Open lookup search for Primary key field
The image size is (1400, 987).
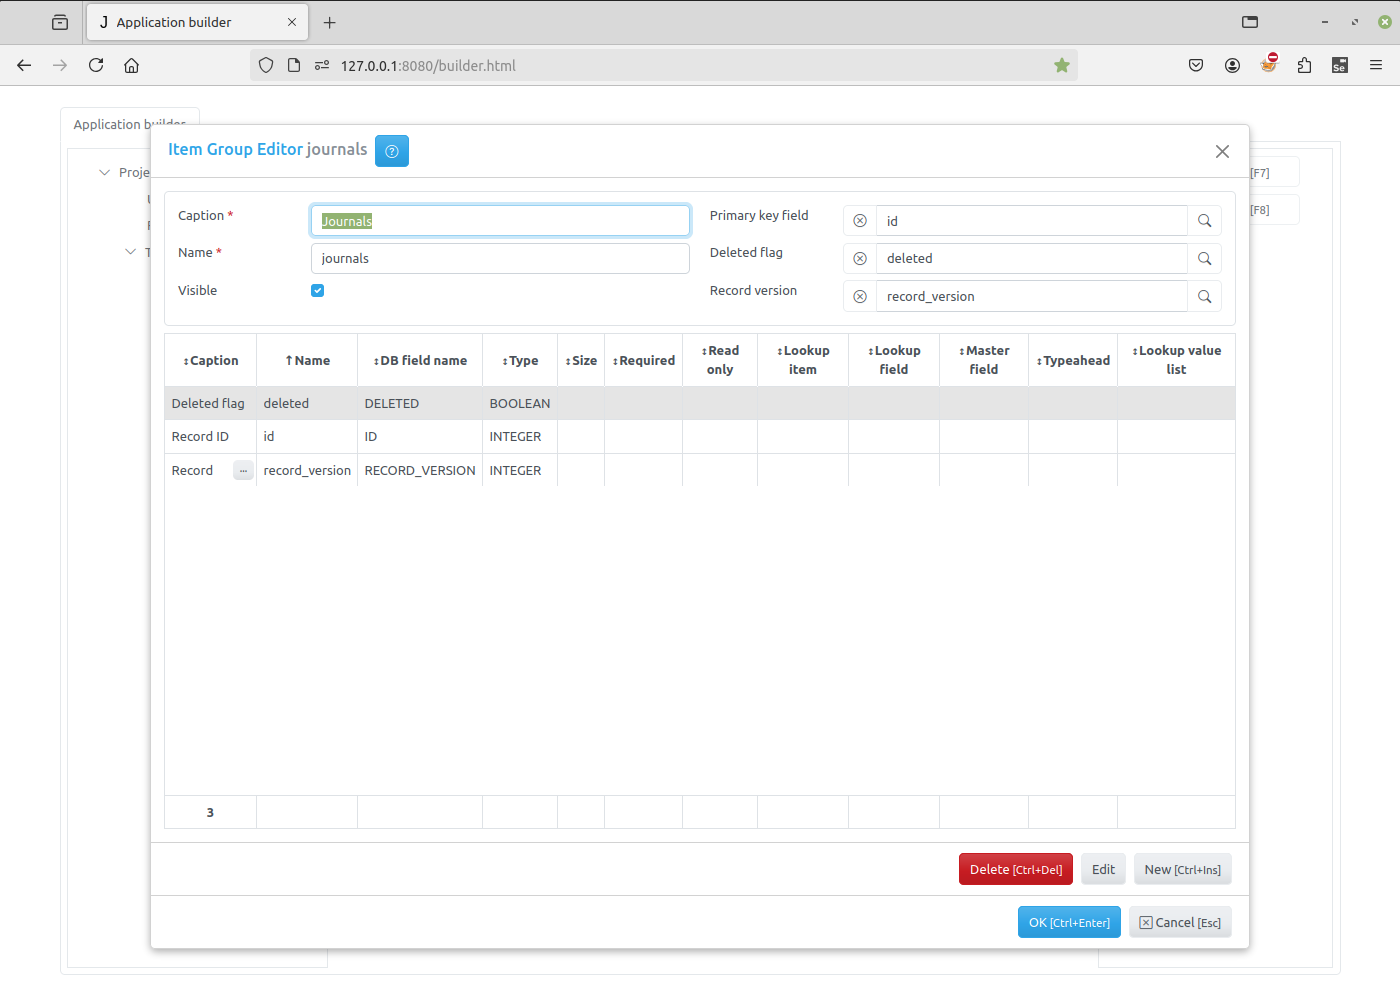tap(1204, 221)
